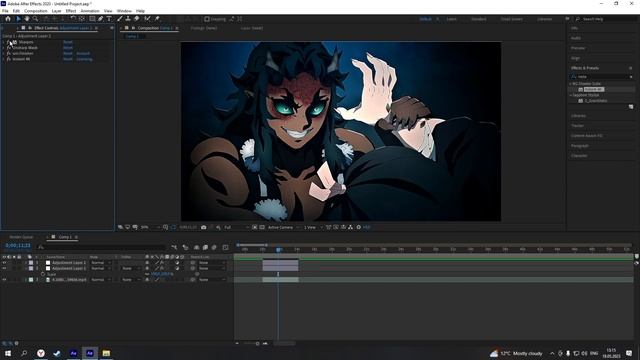Open the Effect menu
This screenshot has width=640, height=360.
point(71,11)
